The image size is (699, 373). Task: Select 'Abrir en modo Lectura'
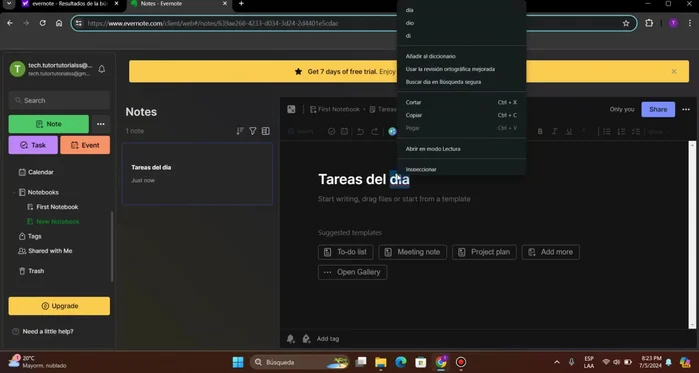(x=461, y=149)
